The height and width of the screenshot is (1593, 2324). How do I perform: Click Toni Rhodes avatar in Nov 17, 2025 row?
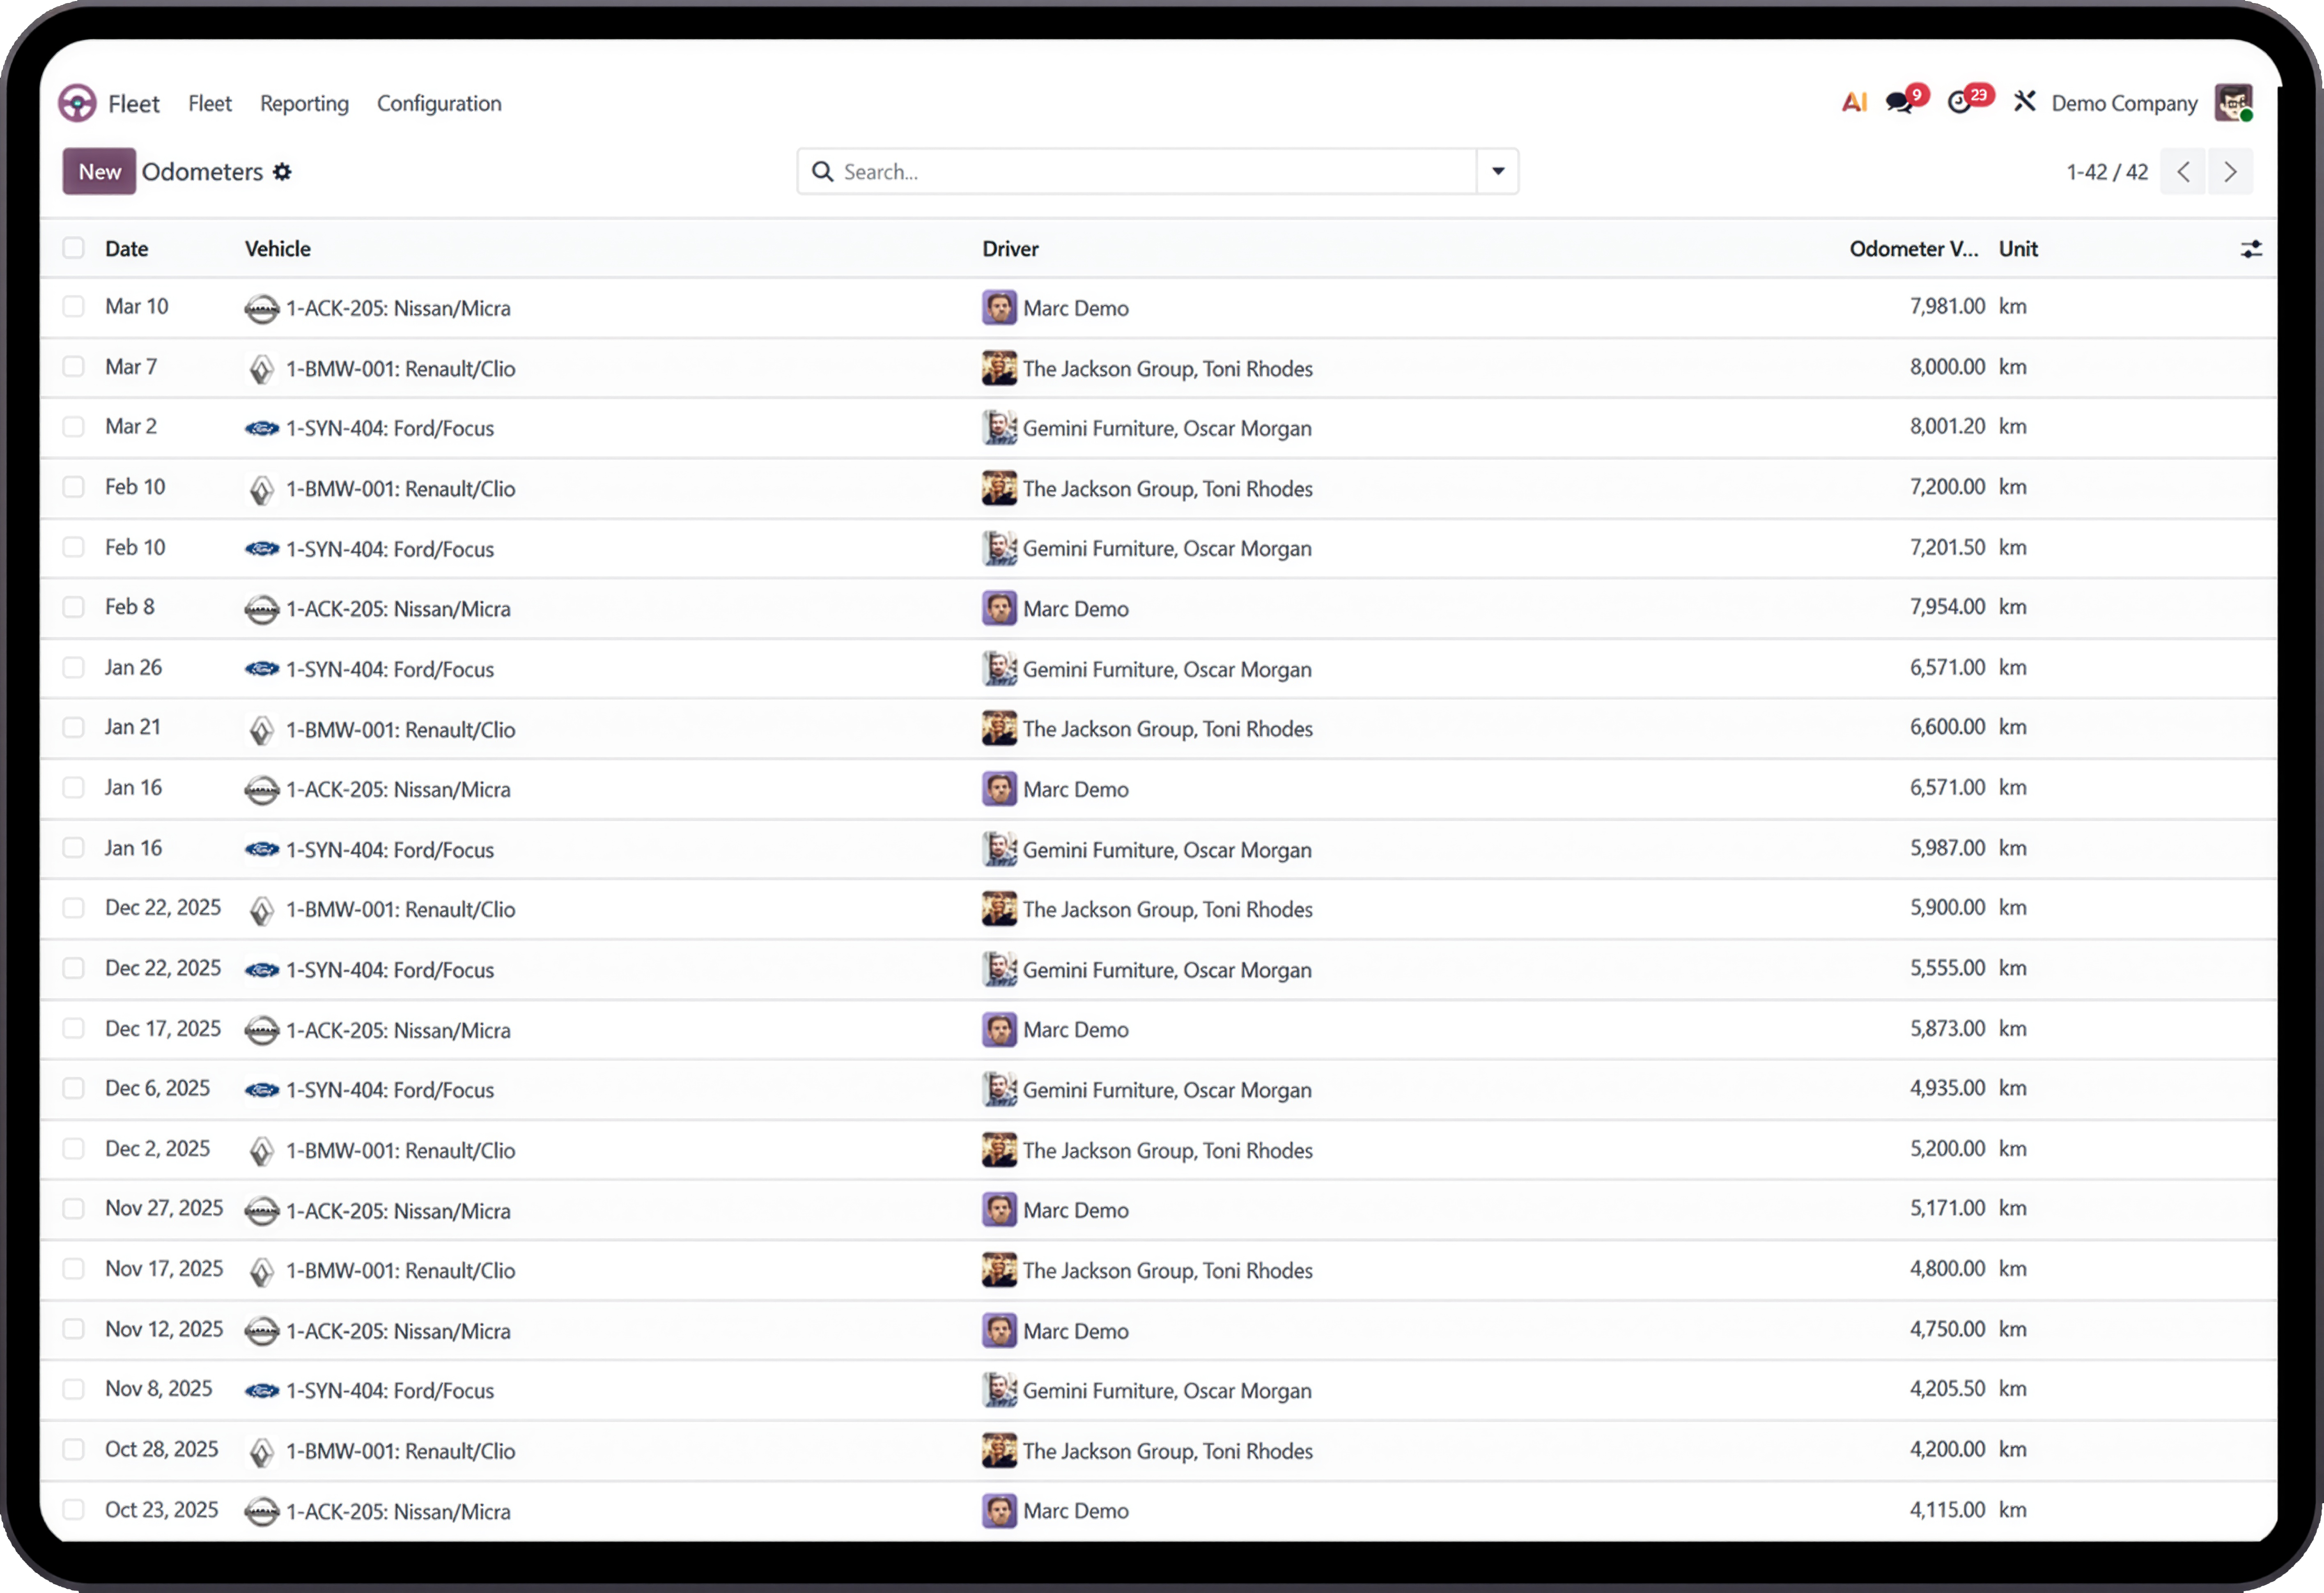pos(999,1270)
